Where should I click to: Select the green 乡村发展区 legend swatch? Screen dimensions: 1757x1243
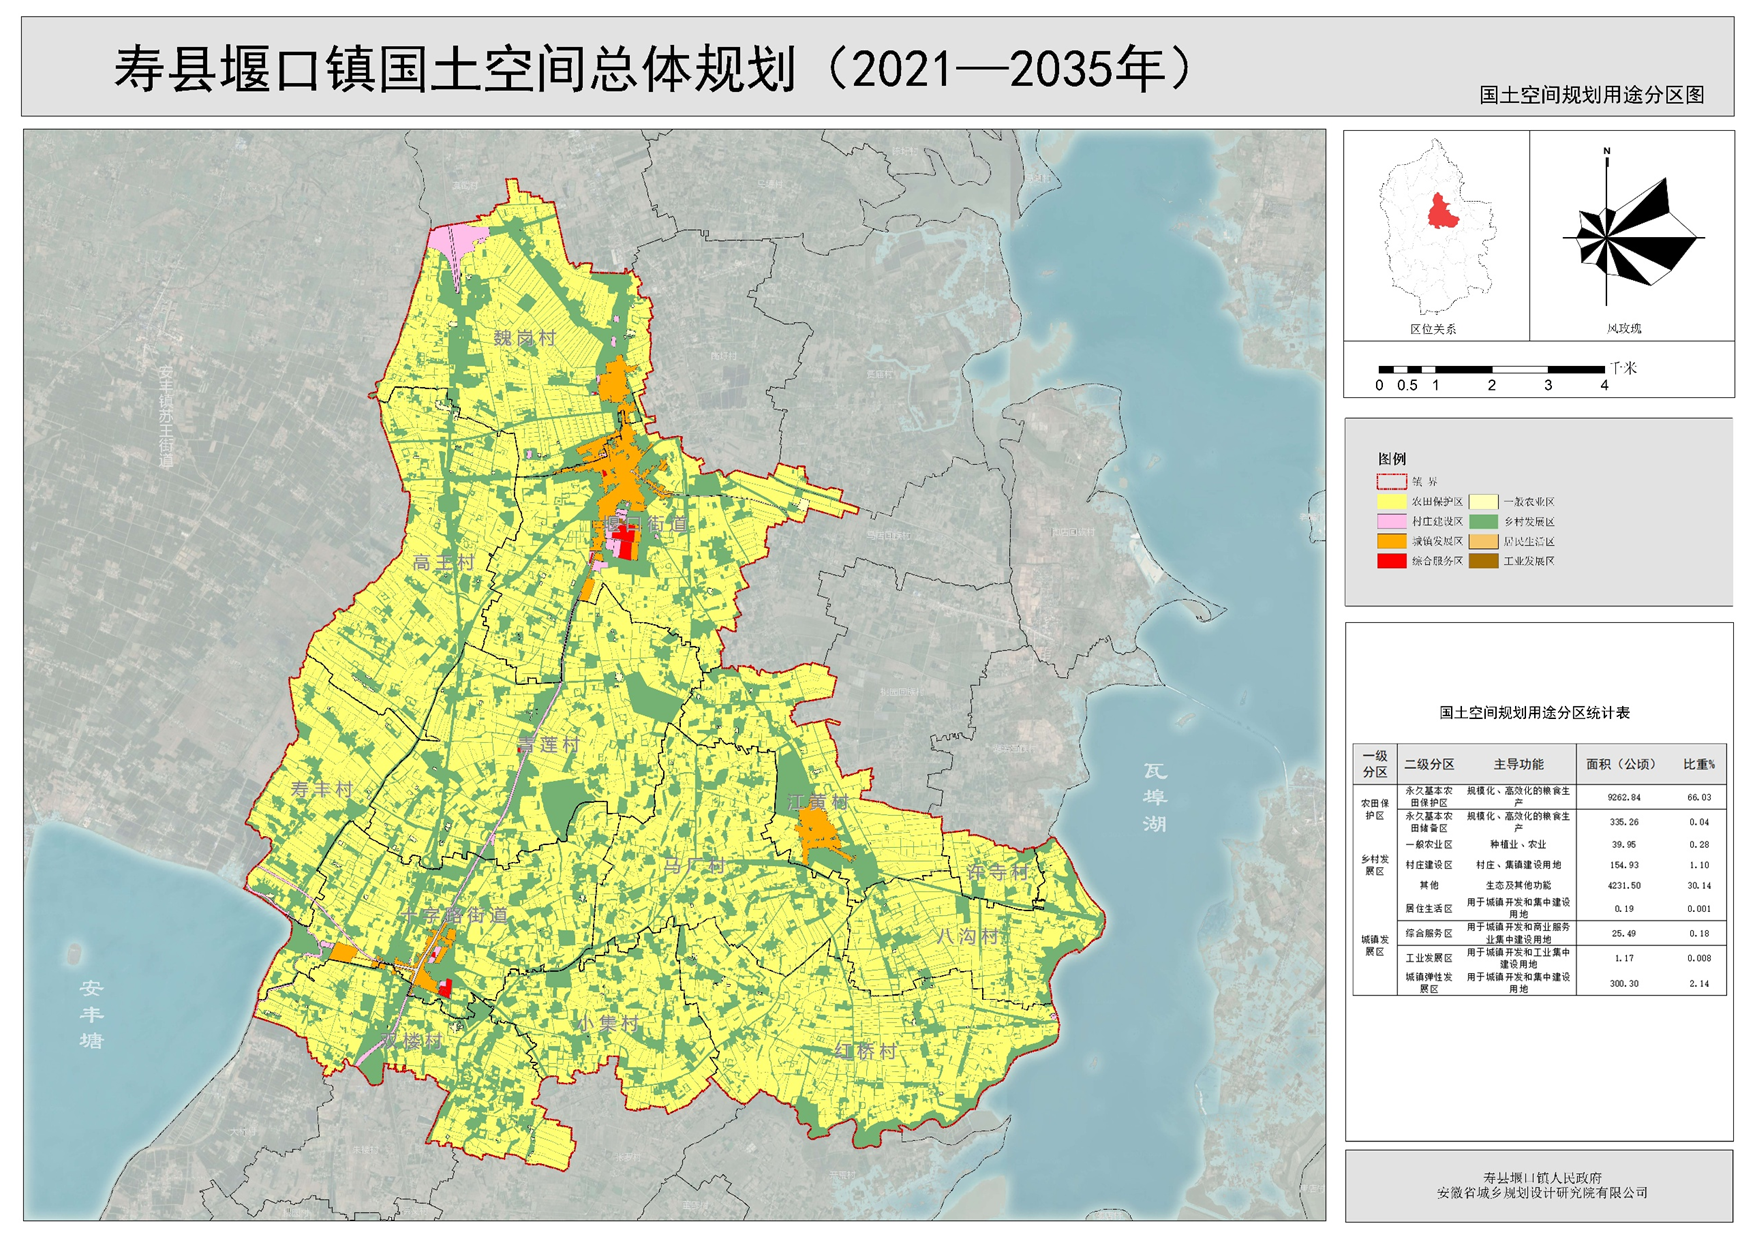(x=1483, y=522)
